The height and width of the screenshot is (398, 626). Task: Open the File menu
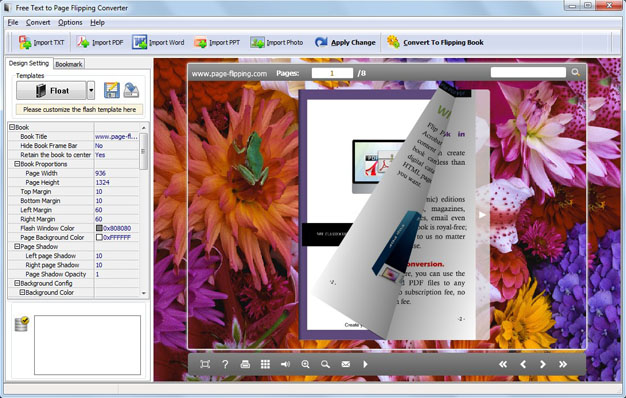[x=13, y=22]
